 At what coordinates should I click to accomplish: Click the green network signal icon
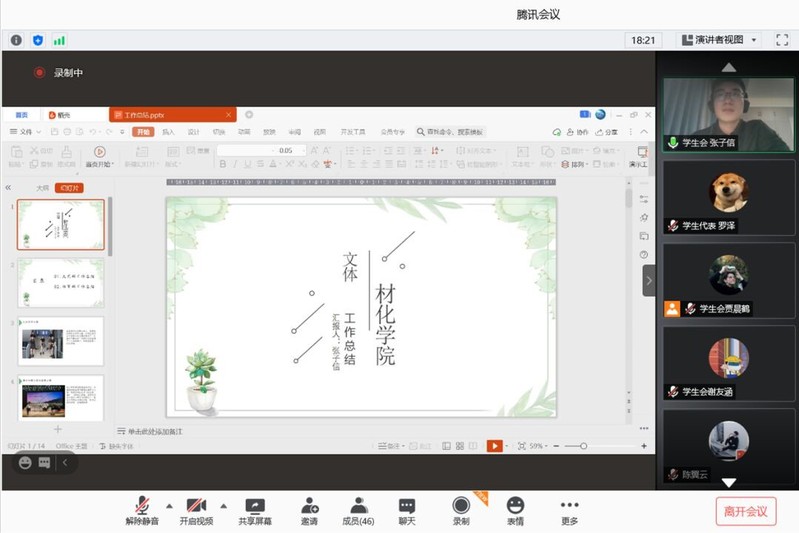(59, 40)
